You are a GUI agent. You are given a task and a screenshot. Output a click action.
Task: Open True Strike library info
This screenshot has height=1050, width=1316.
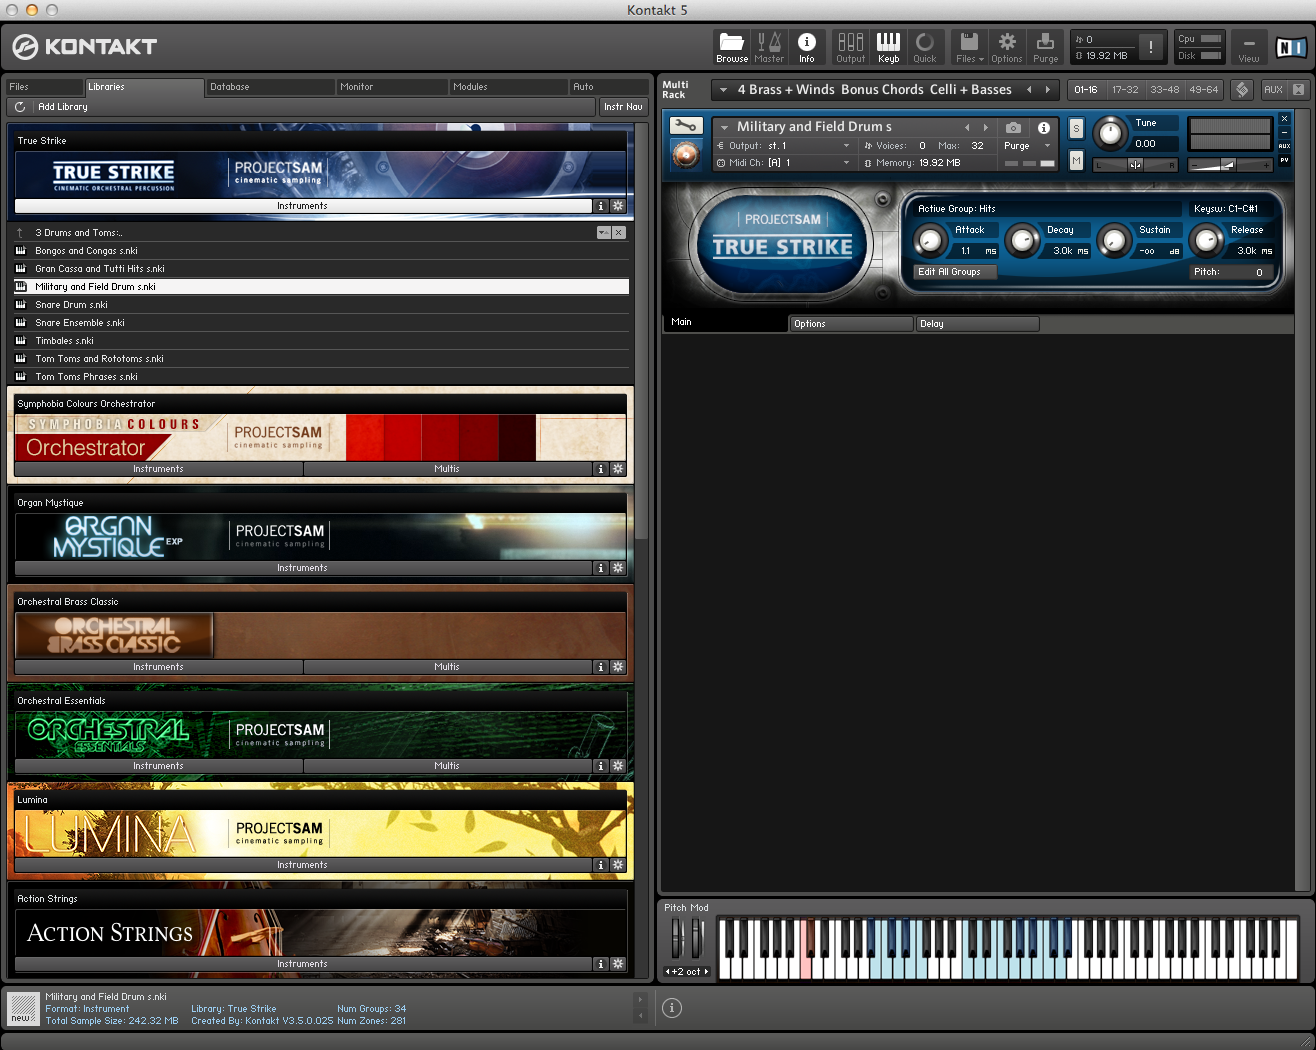point(601,206)
